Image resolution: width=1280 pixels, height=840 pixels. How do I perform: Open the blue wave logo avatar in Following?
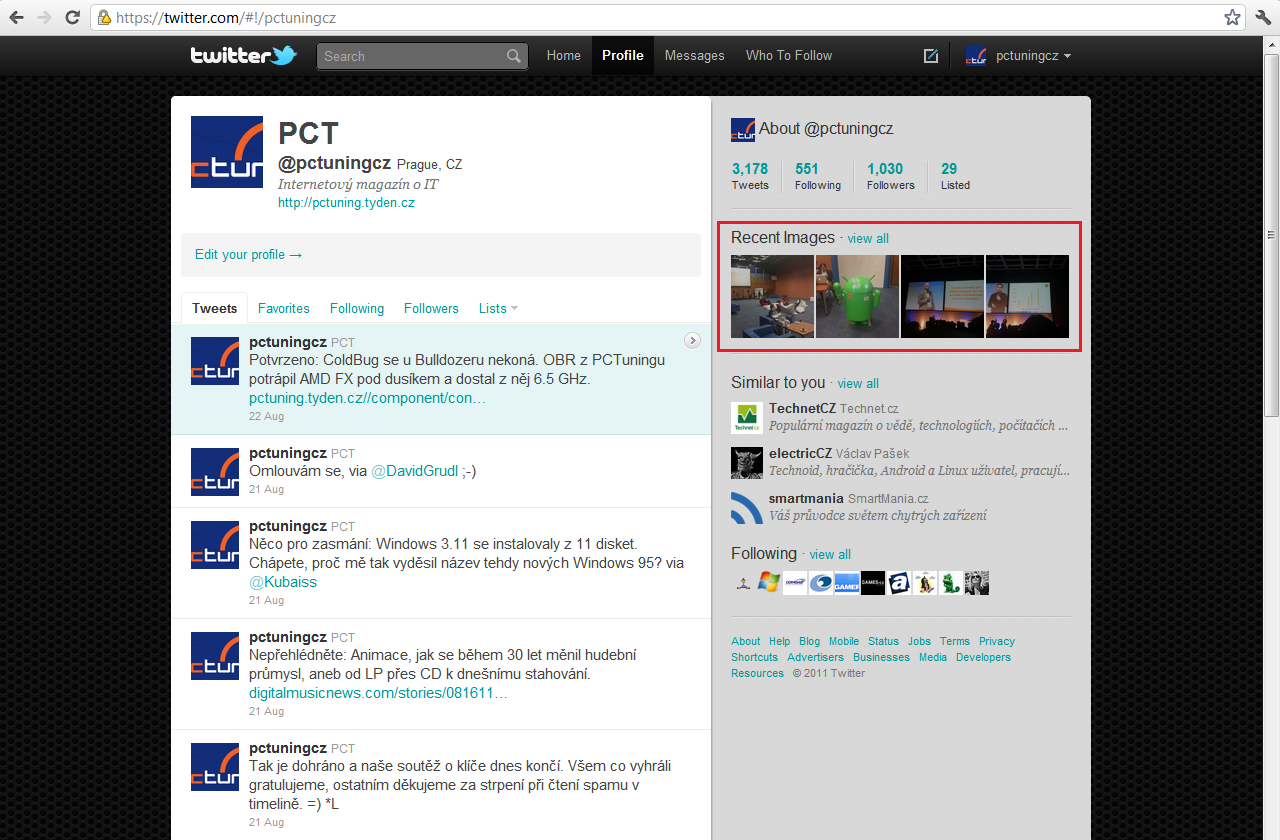click(821, 583)
